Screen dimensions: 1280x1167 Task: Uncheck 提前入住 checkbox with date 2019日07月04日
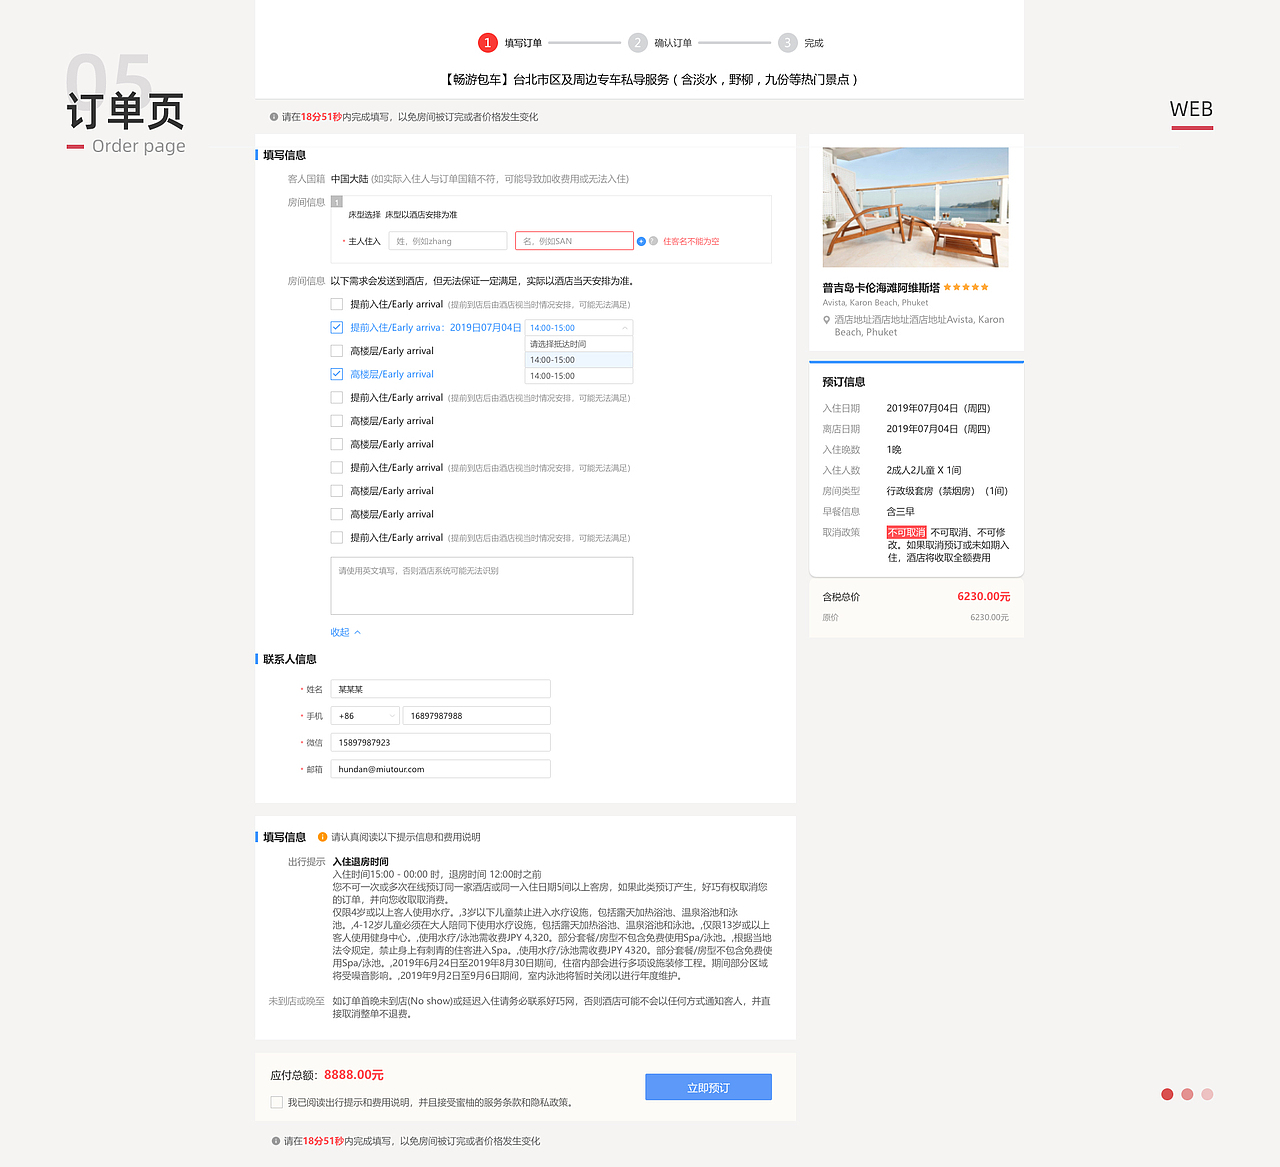(337, 328)
